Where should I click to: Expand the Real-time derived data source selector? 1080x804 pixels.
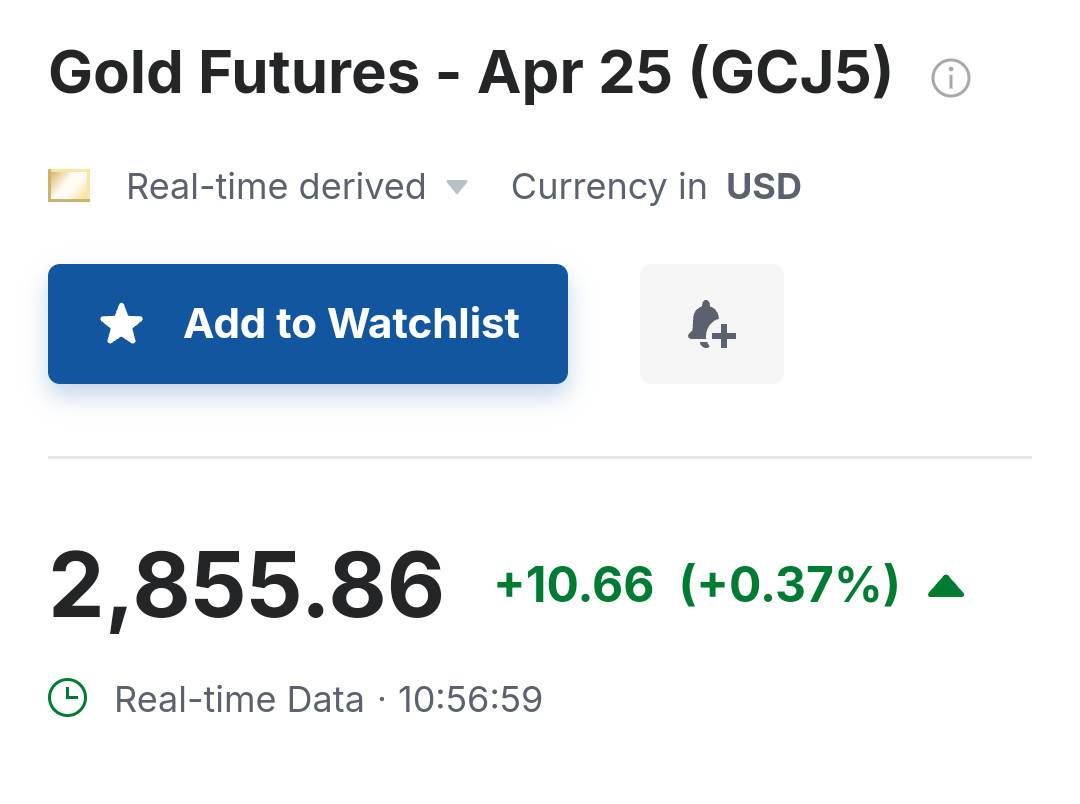(x=276, y=187)
